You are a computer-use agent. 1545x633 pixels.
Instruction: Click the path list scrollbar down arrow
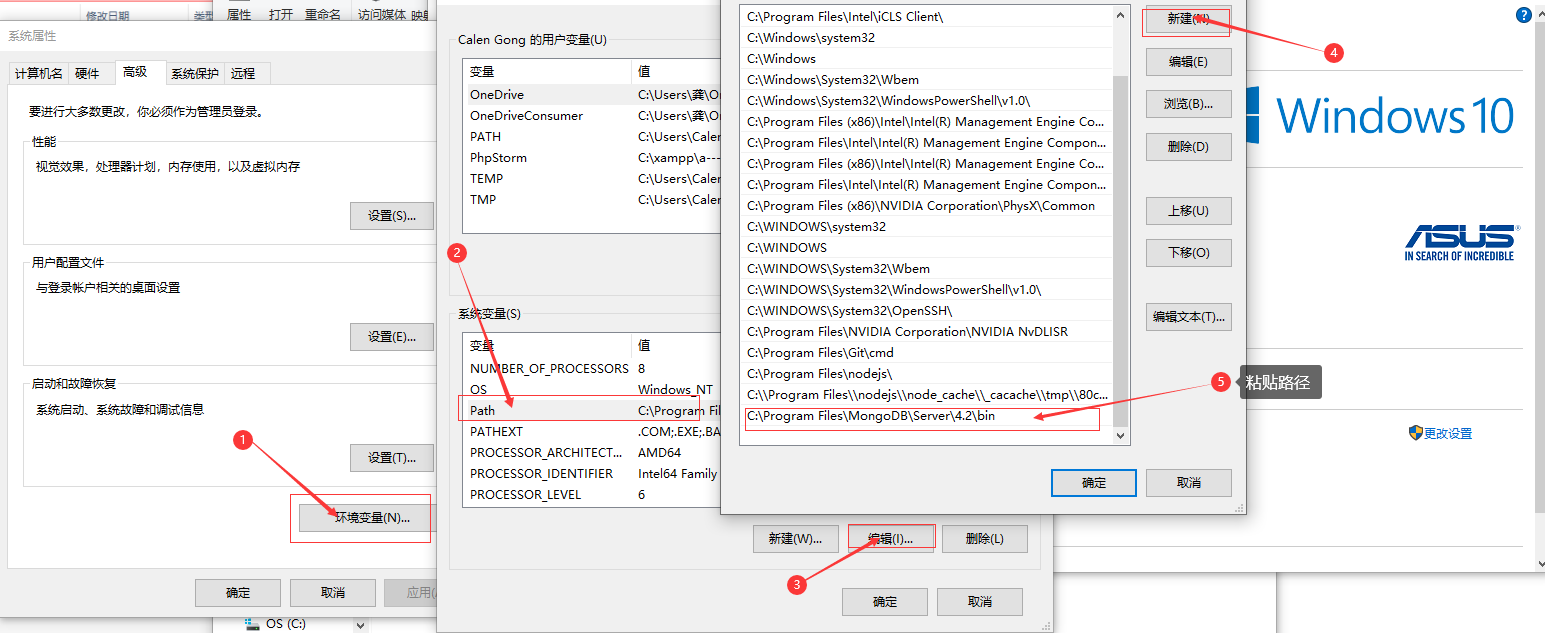[x=1120, y=435]
